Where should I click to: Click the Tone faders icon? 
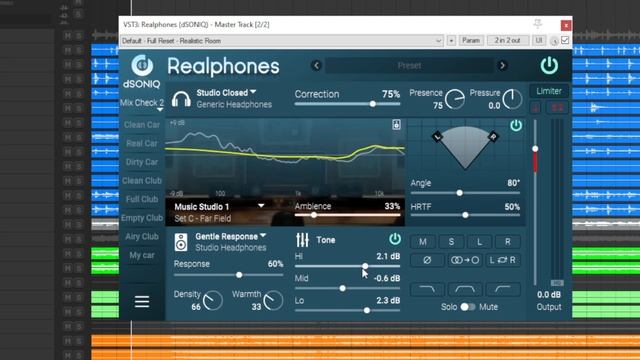point(302,240)
